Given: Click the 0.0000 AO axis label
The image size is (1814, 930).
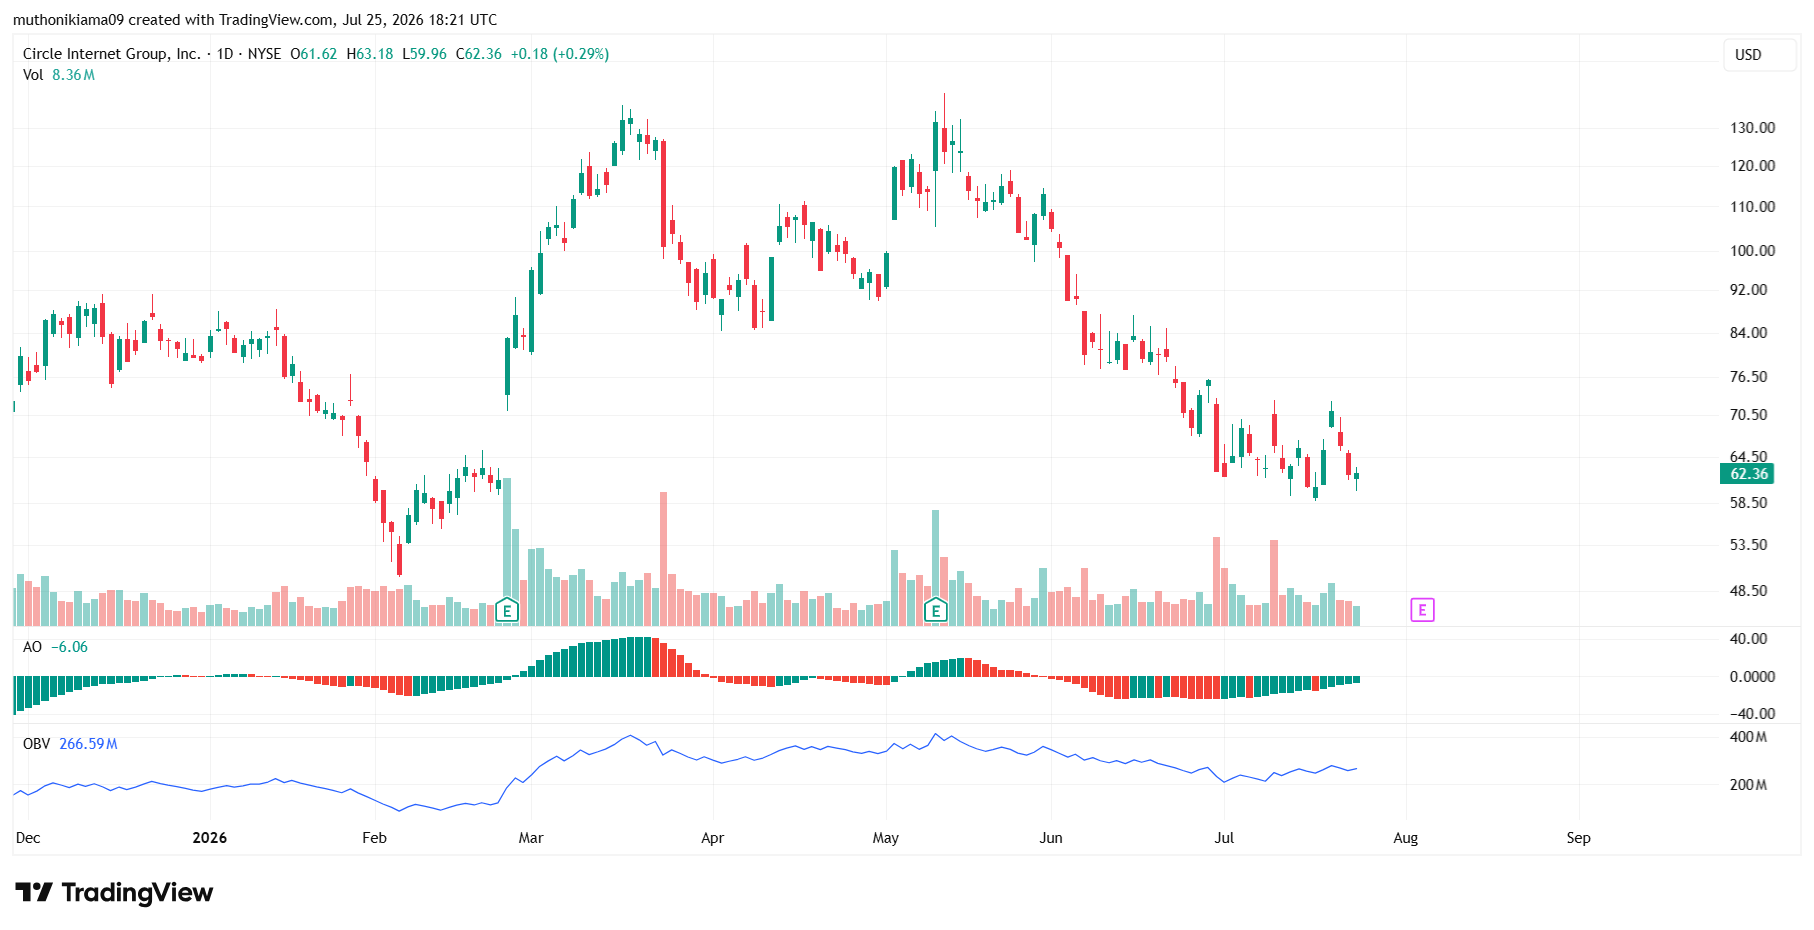Looking at the screenshot, I should tap(1752, 677).
